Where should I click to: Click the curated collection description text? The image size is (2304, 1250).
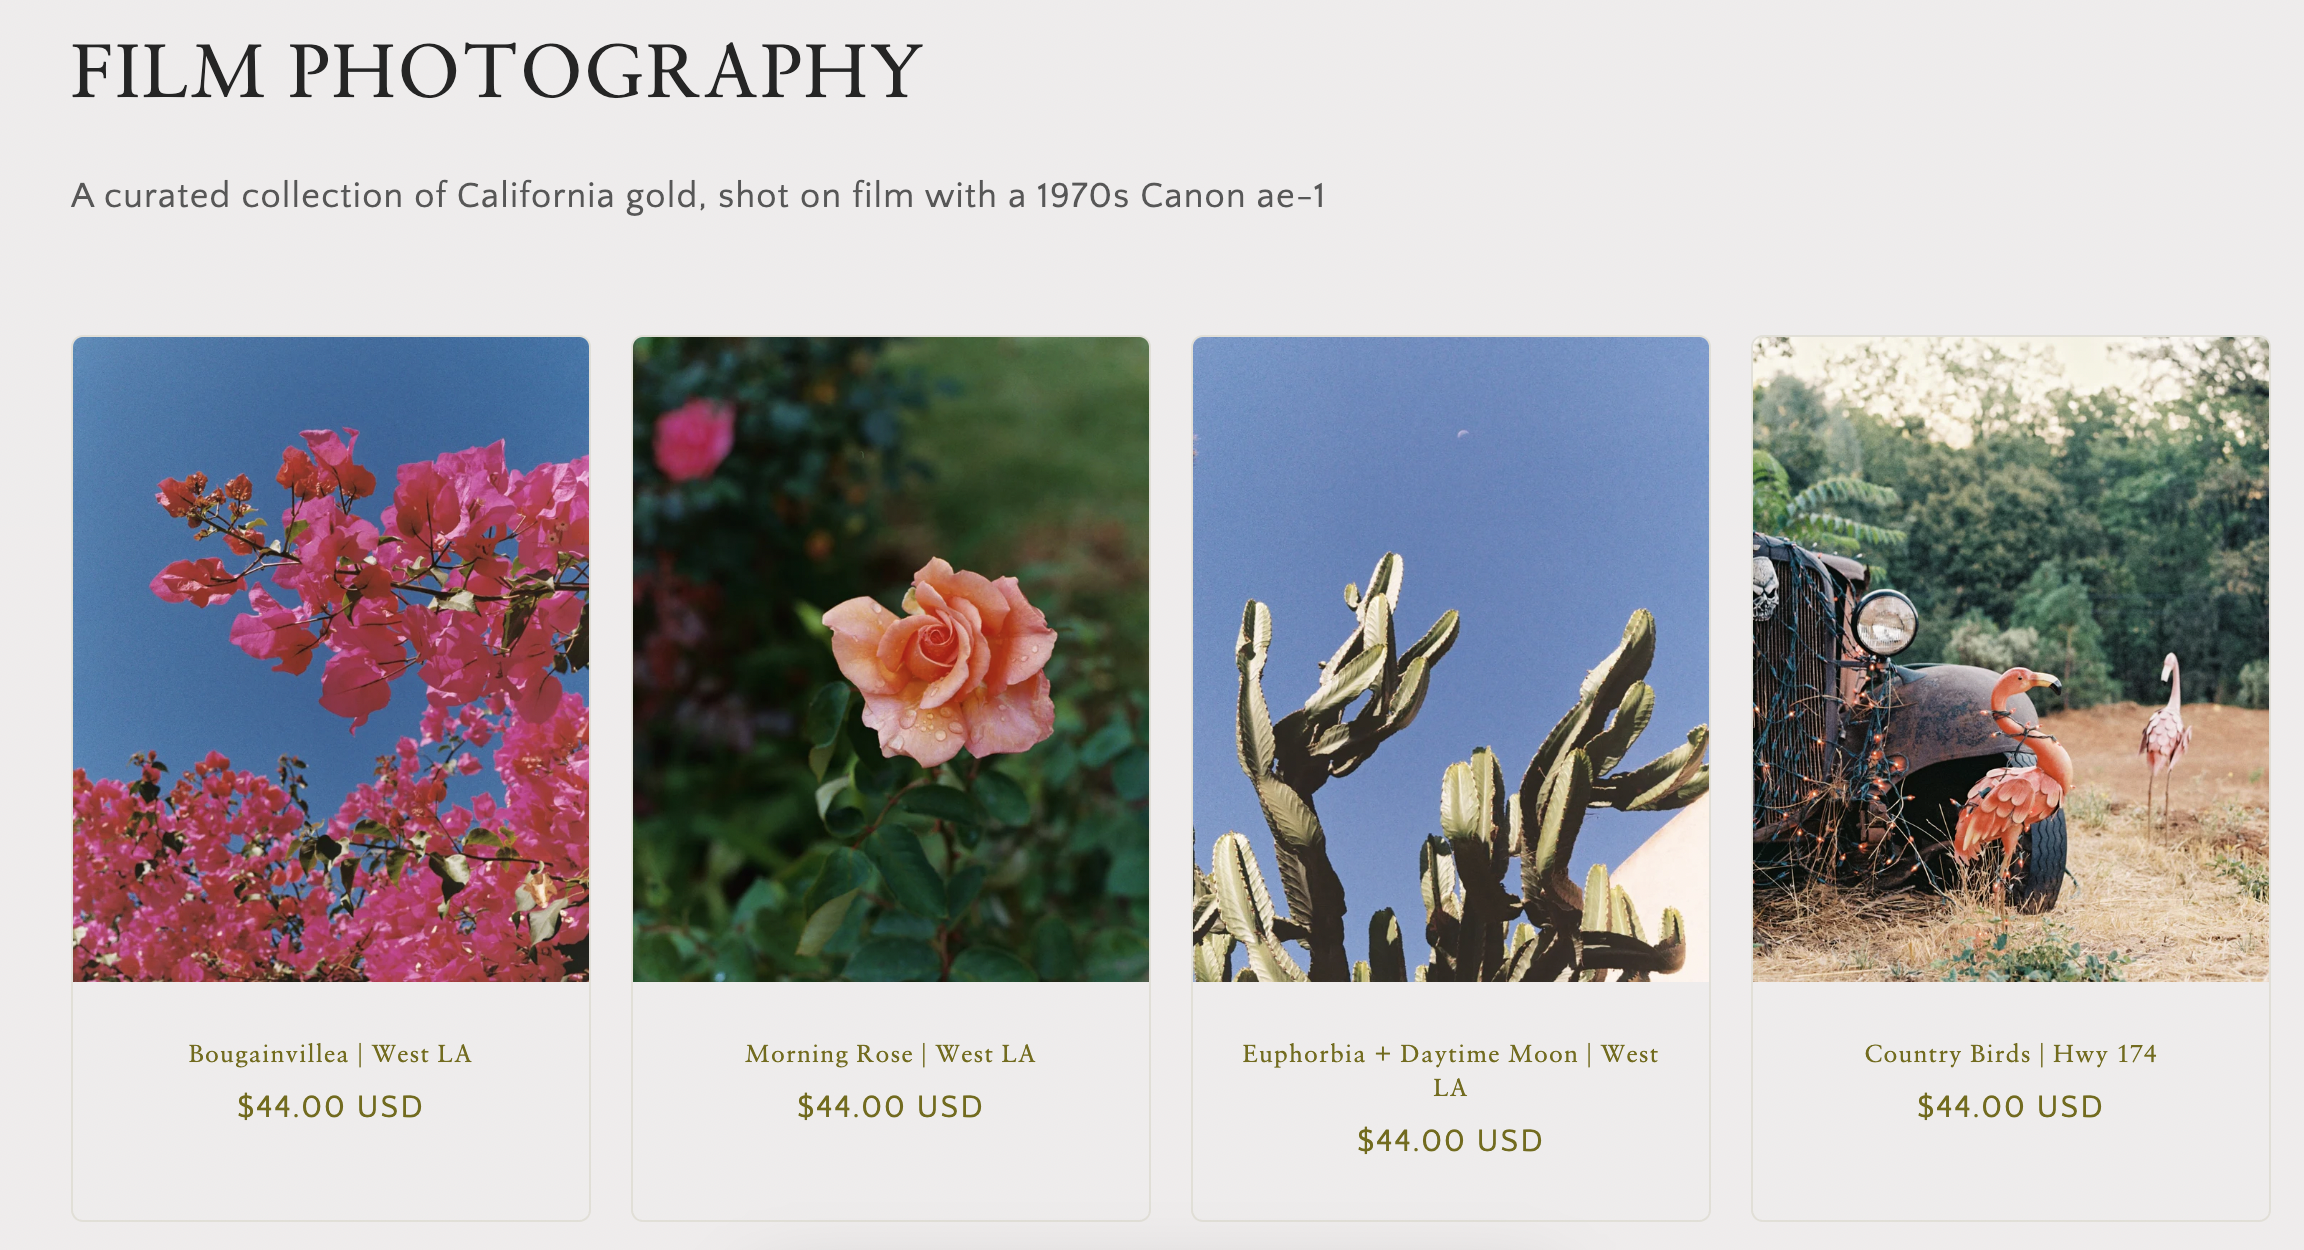698,196
